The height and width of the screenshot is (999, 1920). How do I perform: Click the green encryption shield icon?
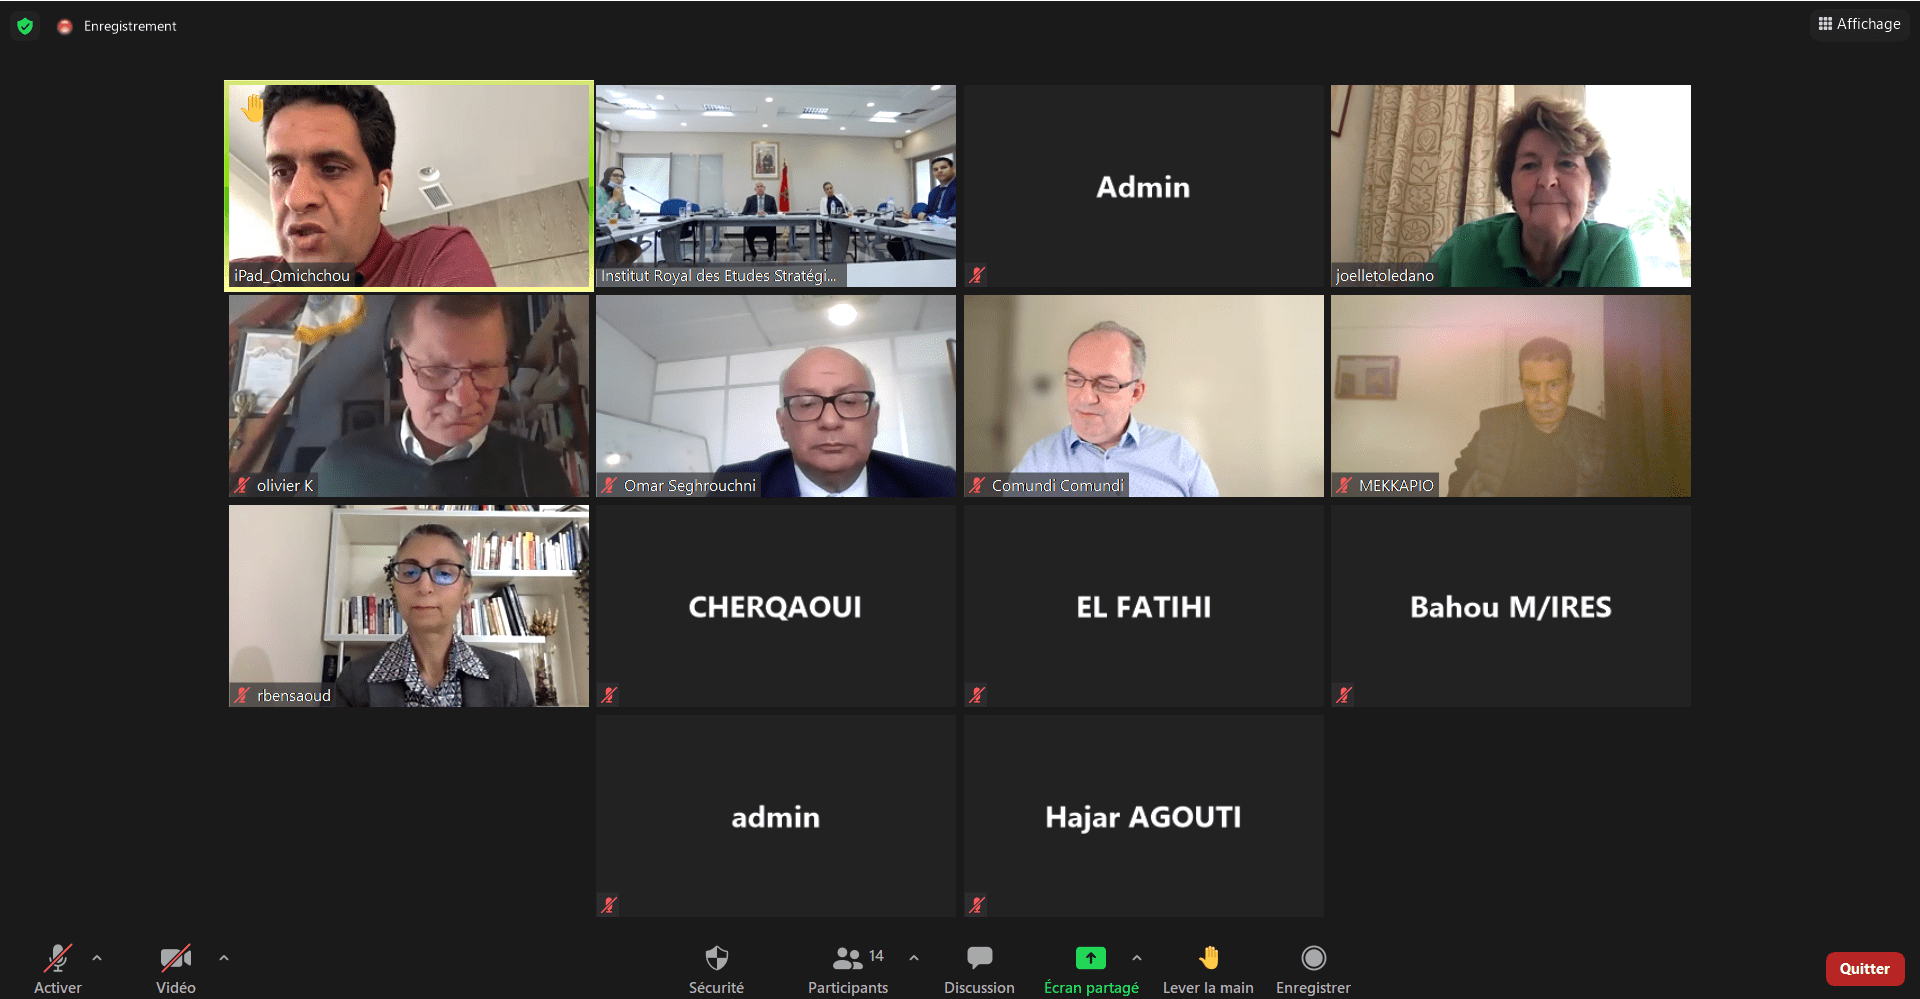[25, 26]
